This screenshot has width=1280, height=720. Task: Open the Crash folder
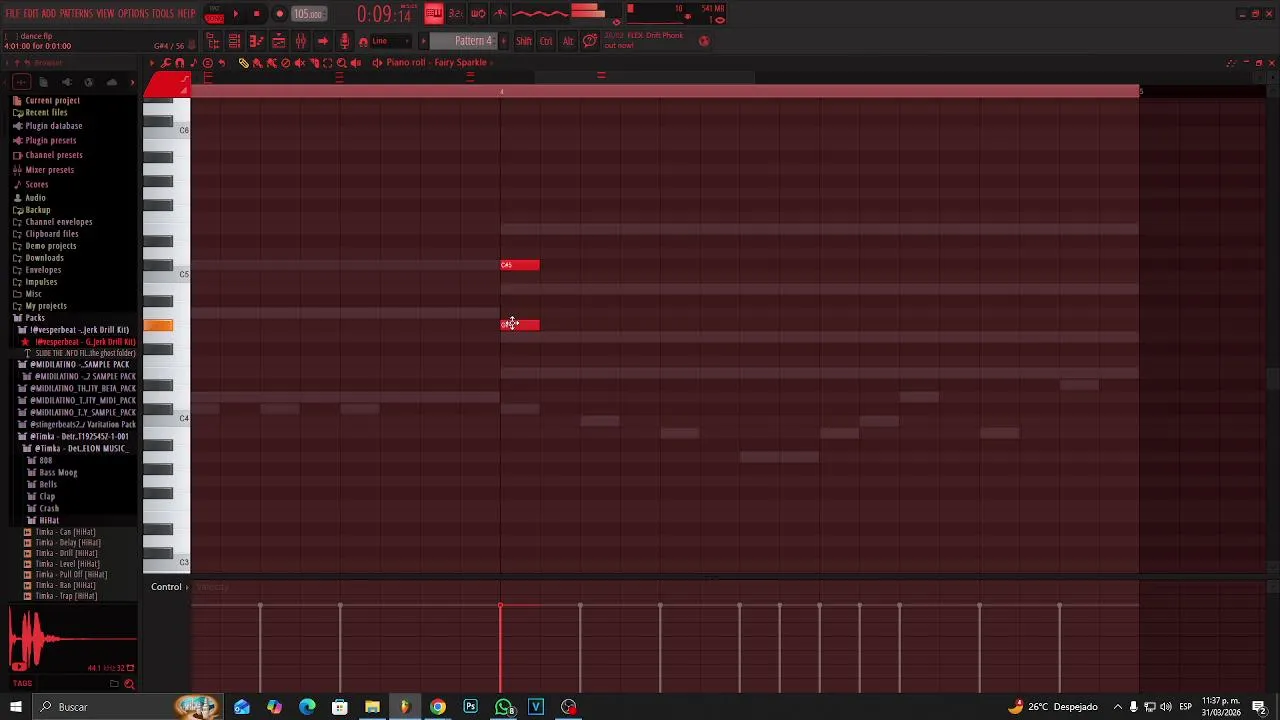(x=48, y=508)
